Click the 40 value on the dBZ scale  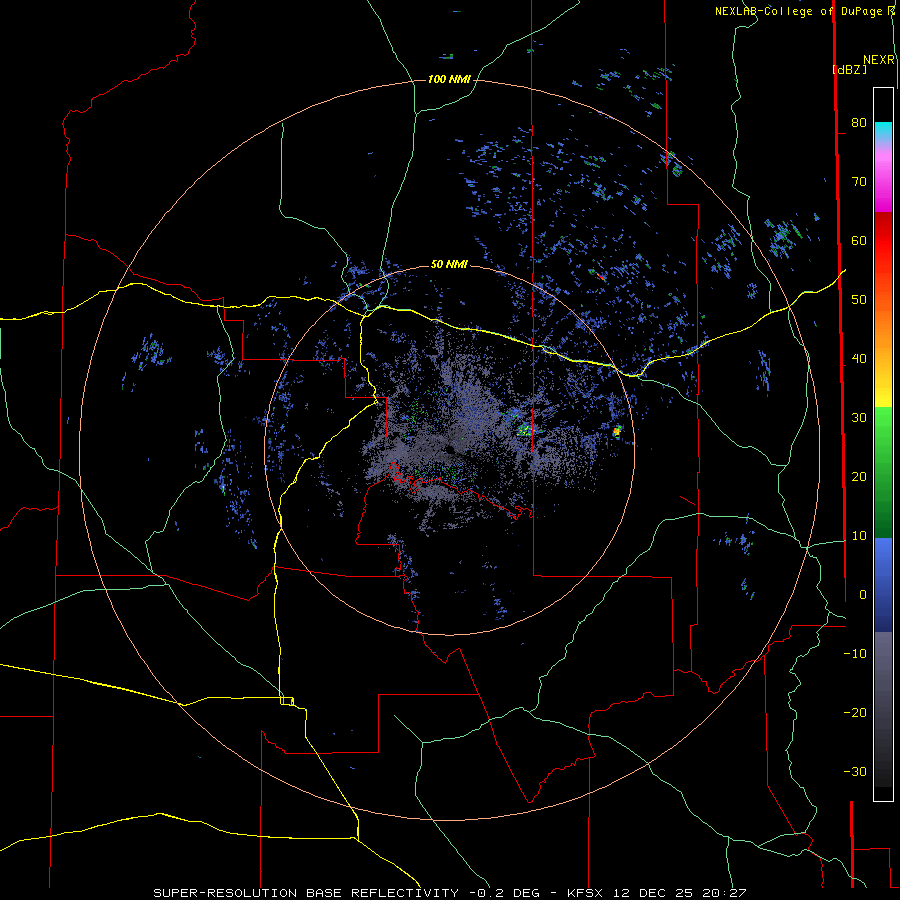click(x=859, y=359)
